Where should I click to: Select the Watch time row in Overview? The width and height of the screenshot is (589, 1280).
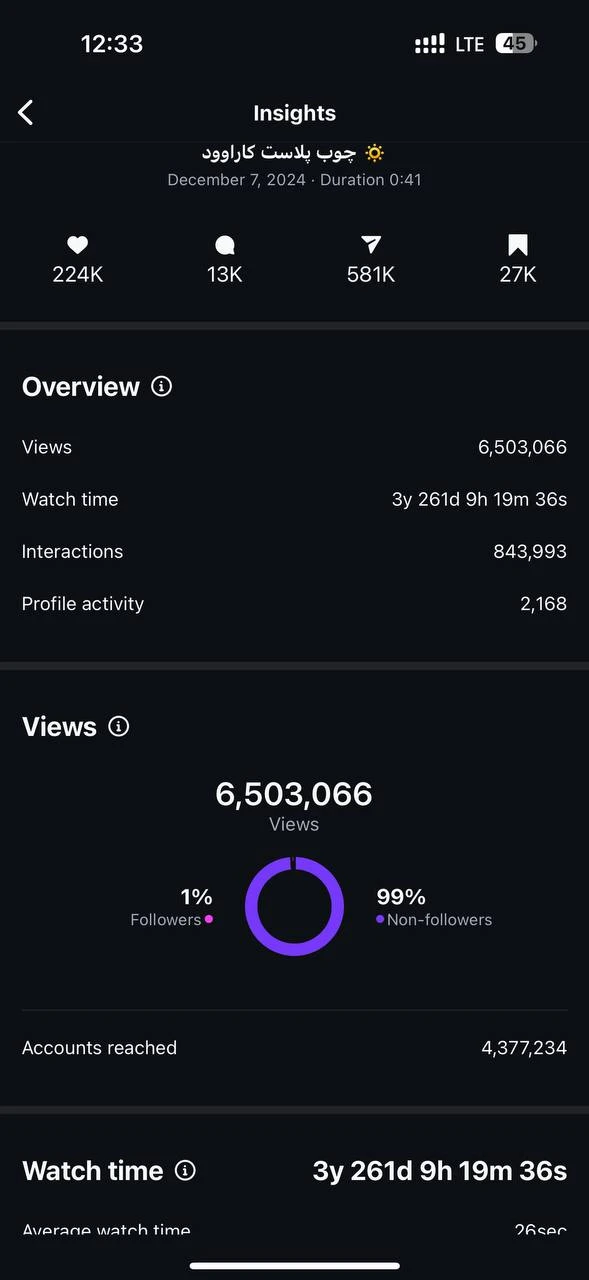coord(294,499)
